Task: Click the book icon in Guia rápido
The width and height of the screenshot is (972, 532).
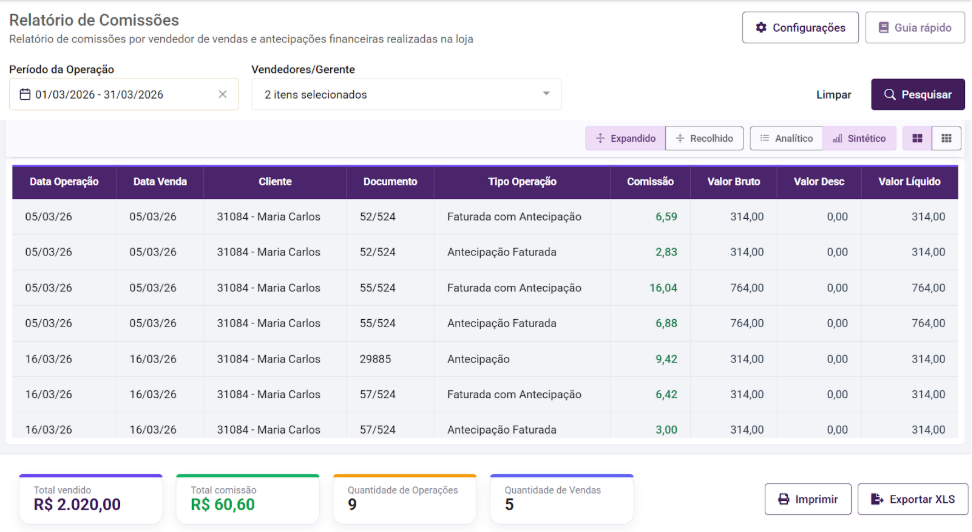Action: (883, 28)
